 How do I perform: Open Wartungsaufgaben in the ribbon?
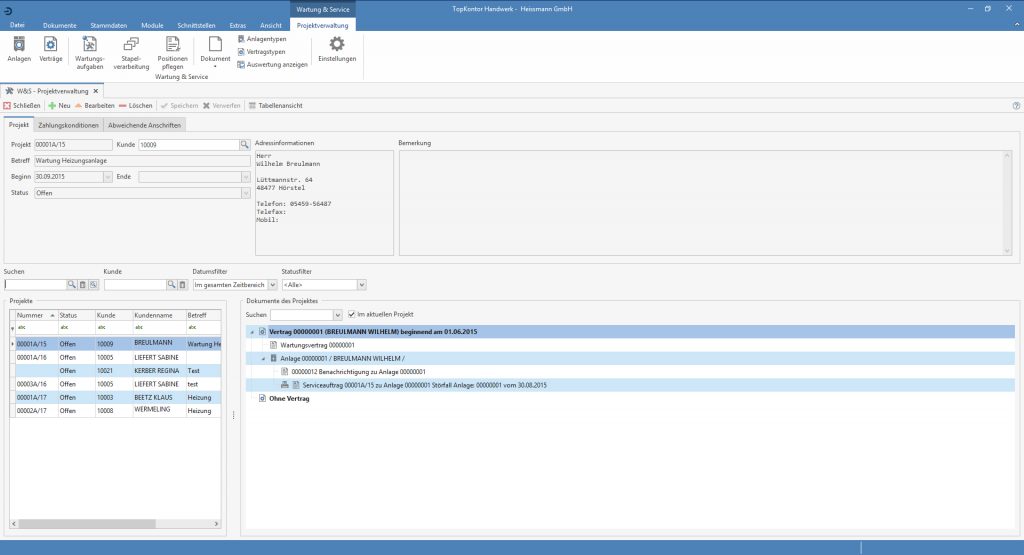(x=89, y=52)
